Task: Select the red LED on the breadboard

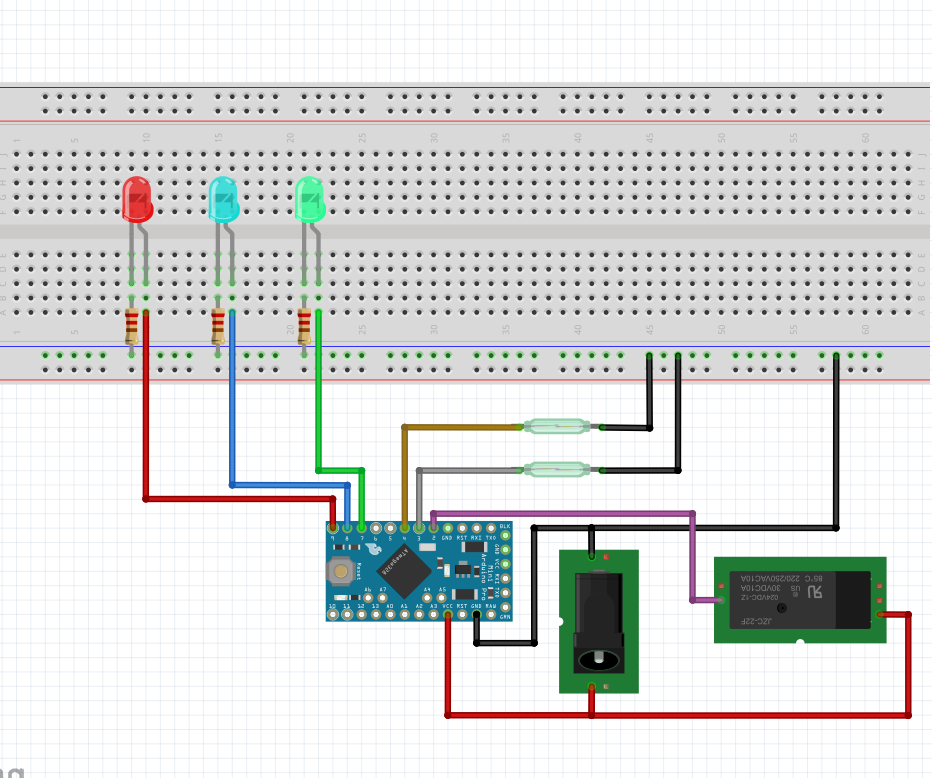Action: [x=137, y=198]
